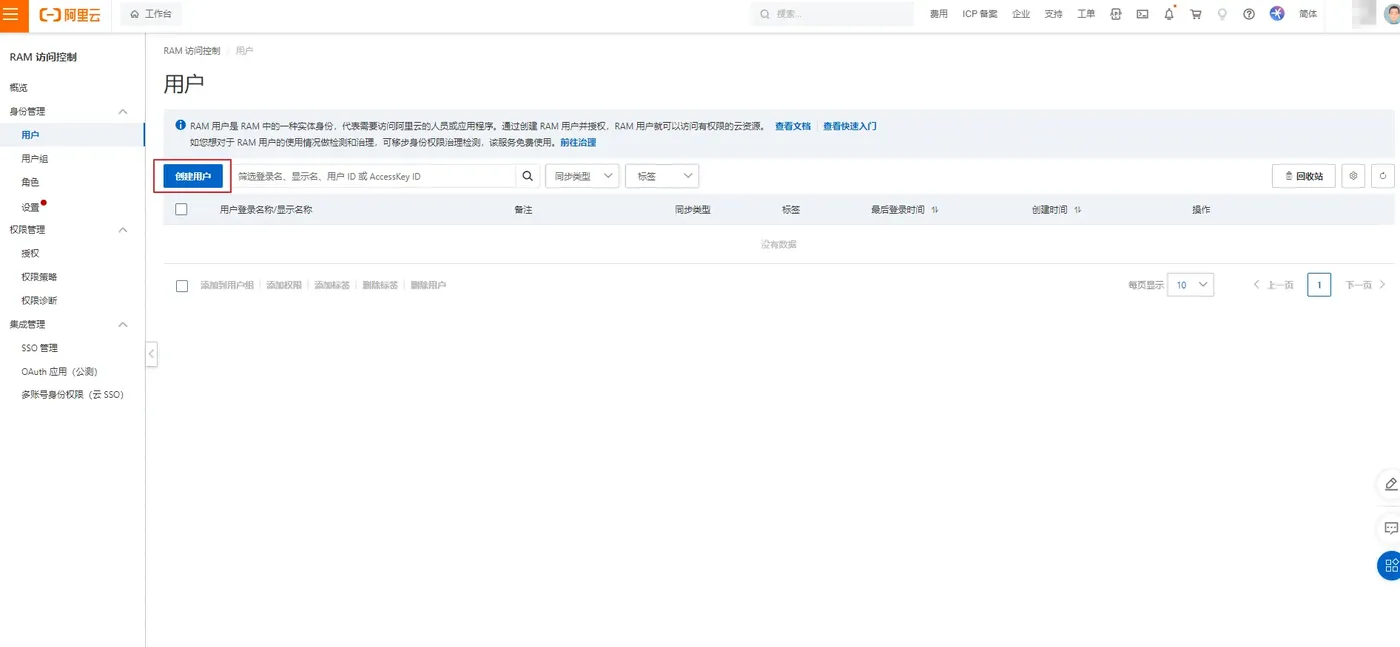This screenshot has height=647, width=1400.
Task: Open 查看文档 documentation link
Action: click(793, 127)
